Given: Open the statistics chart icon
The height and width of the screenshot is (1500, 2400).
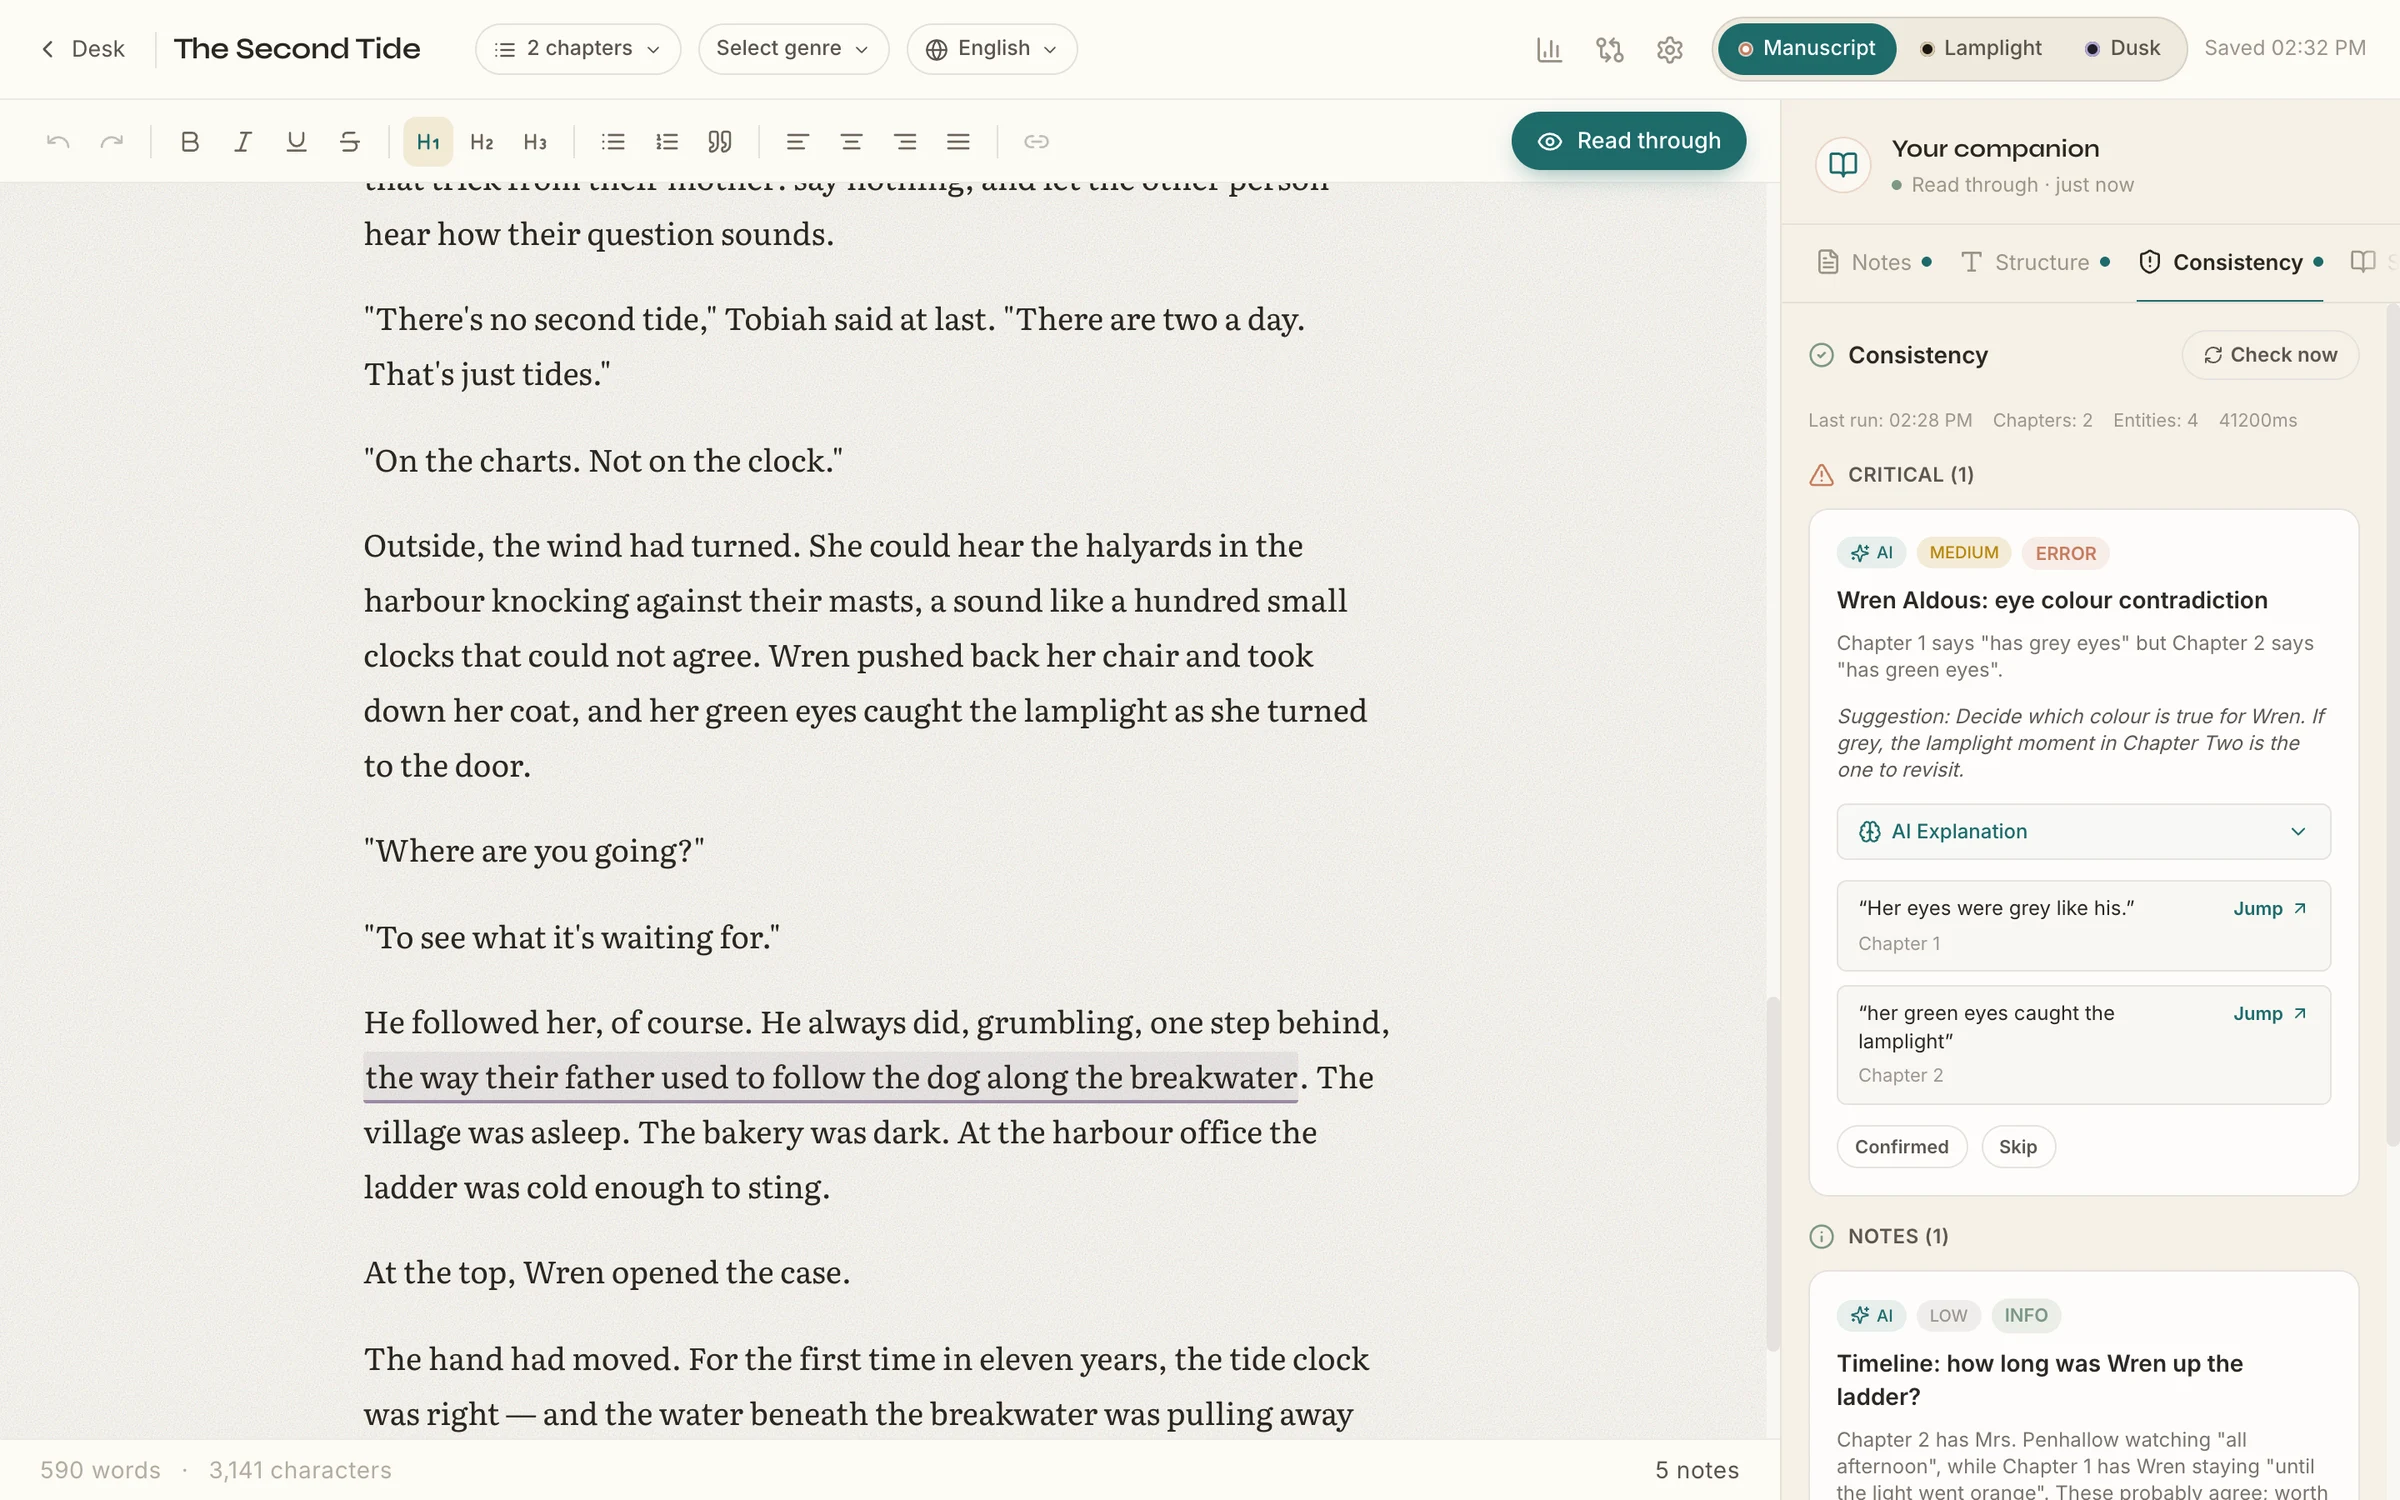Looking at the screenshot, I should point(1549,49).
